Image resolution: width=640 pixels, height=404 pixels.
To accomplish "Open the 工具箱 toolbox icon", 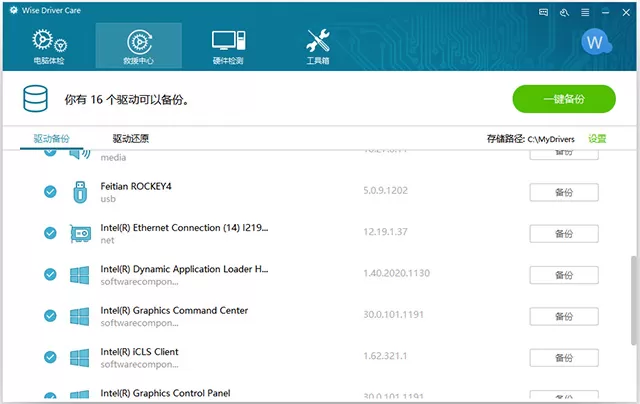I will [x=318, y=40].
